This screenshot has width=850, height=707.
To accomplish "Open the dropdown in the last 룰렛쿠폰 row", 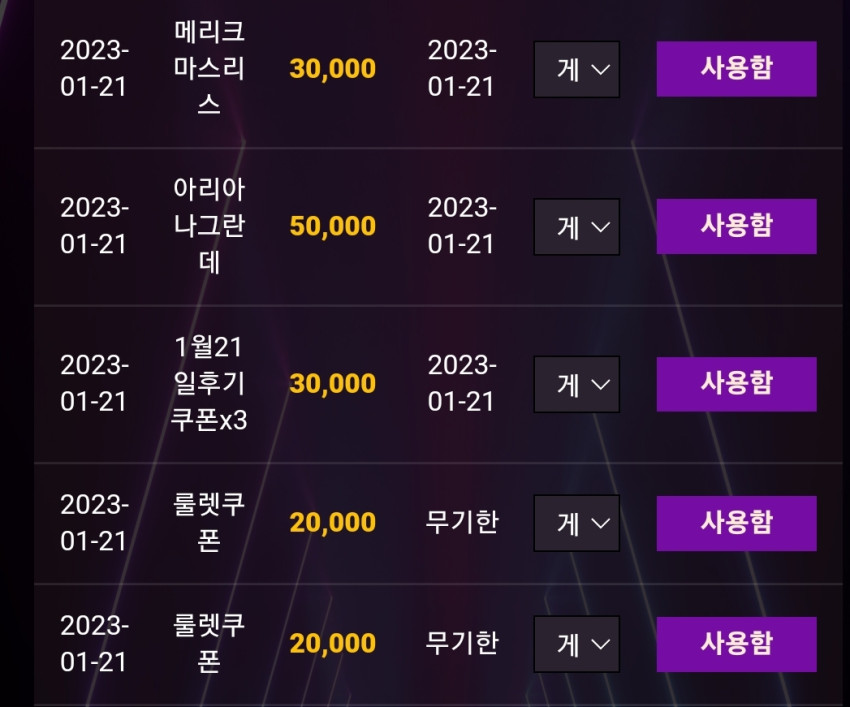I will (x=576, y=644).
